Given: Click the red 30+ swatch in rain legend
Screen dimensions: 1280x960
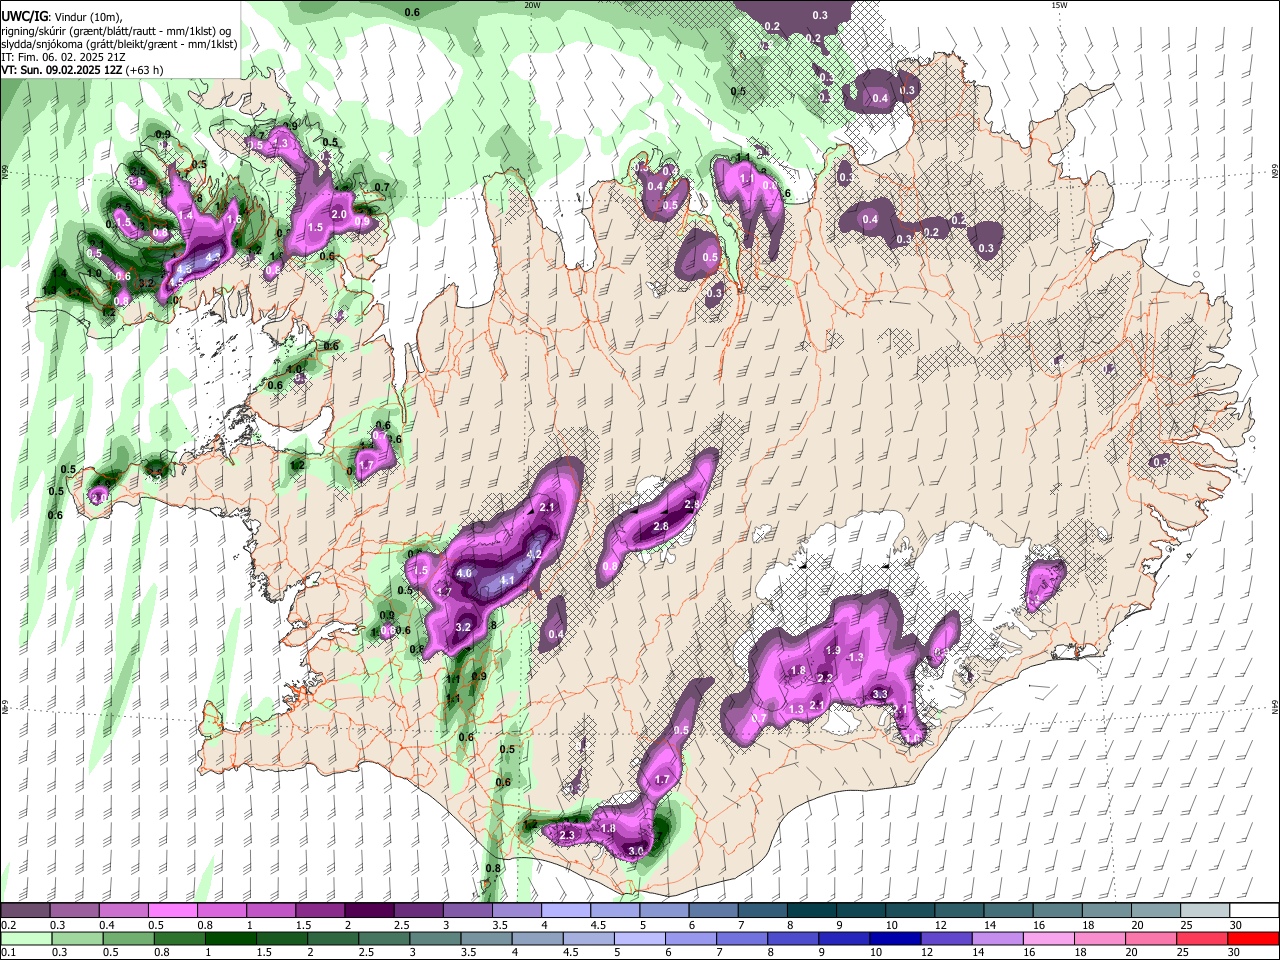Looking at the screenshot, I should click(x=1254, y=938).
